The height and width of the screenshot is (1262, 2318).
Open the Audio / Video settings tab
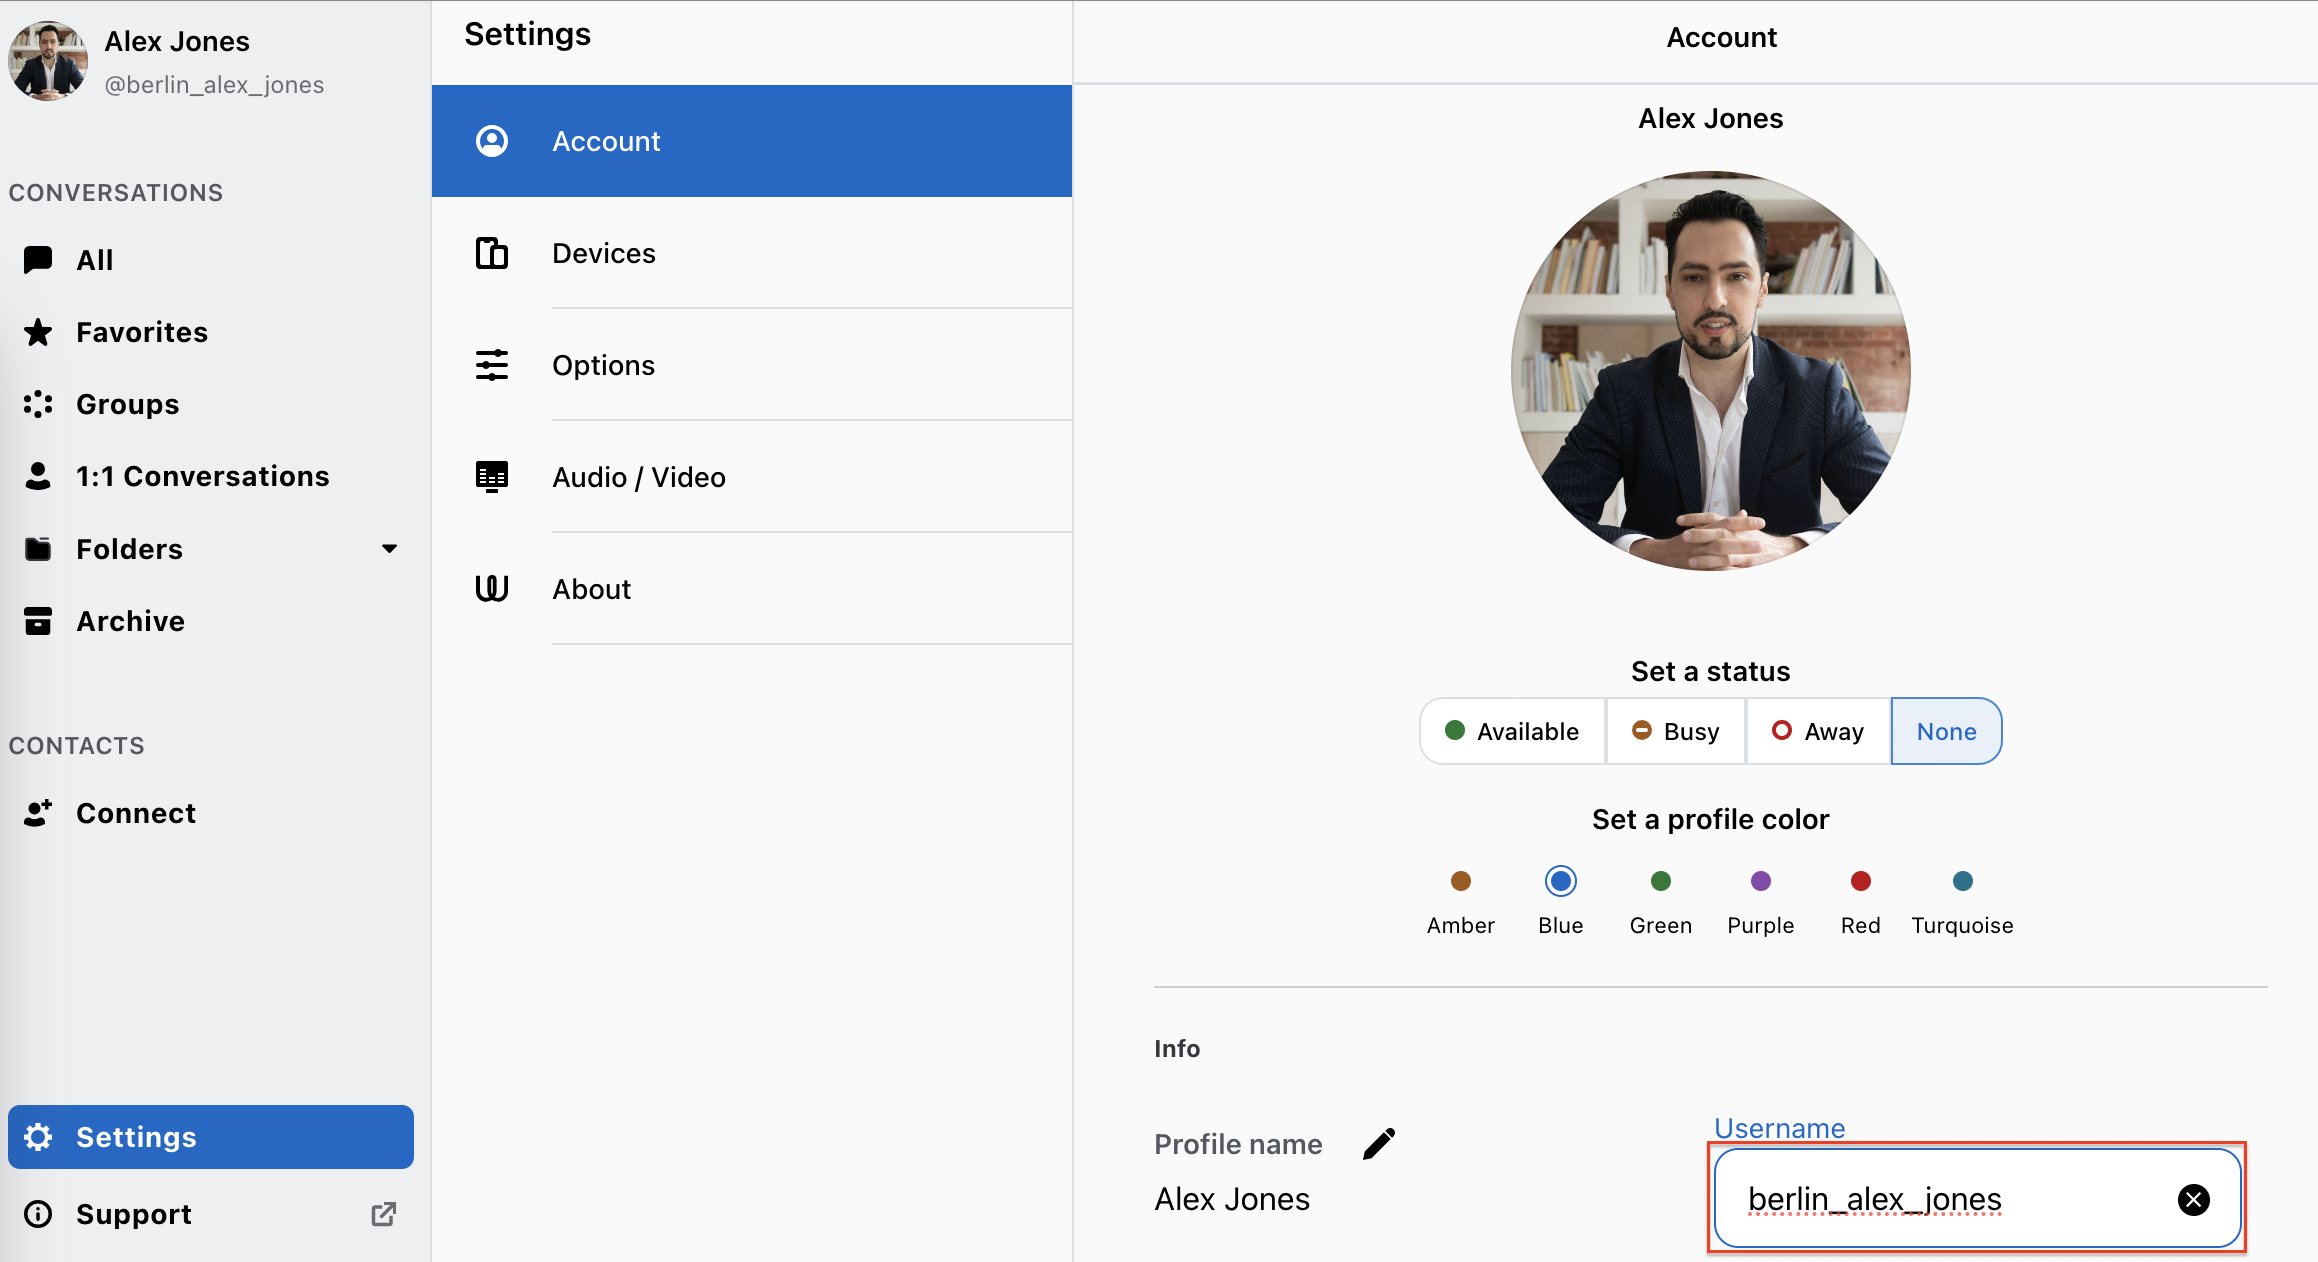point(752,477)
